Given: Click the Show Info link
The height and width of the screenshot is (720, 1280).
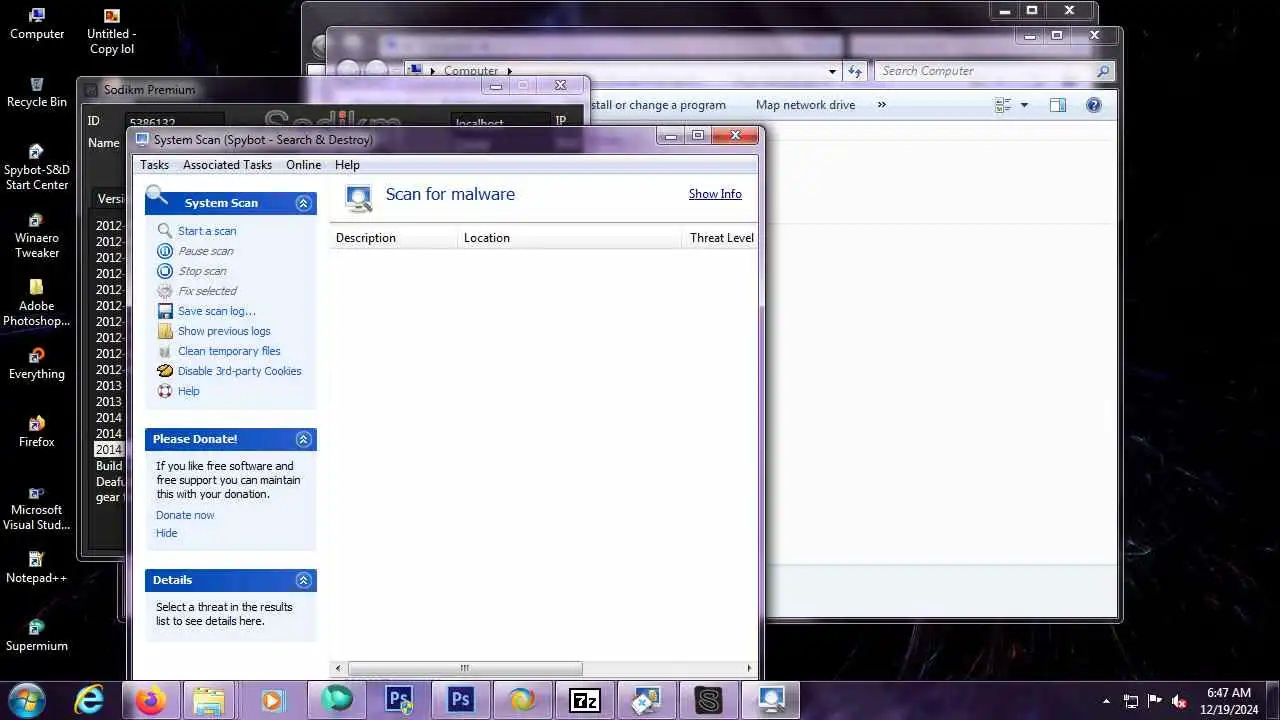Looking at the screenshot, I should pyautogui.click(x=715, y=194).
